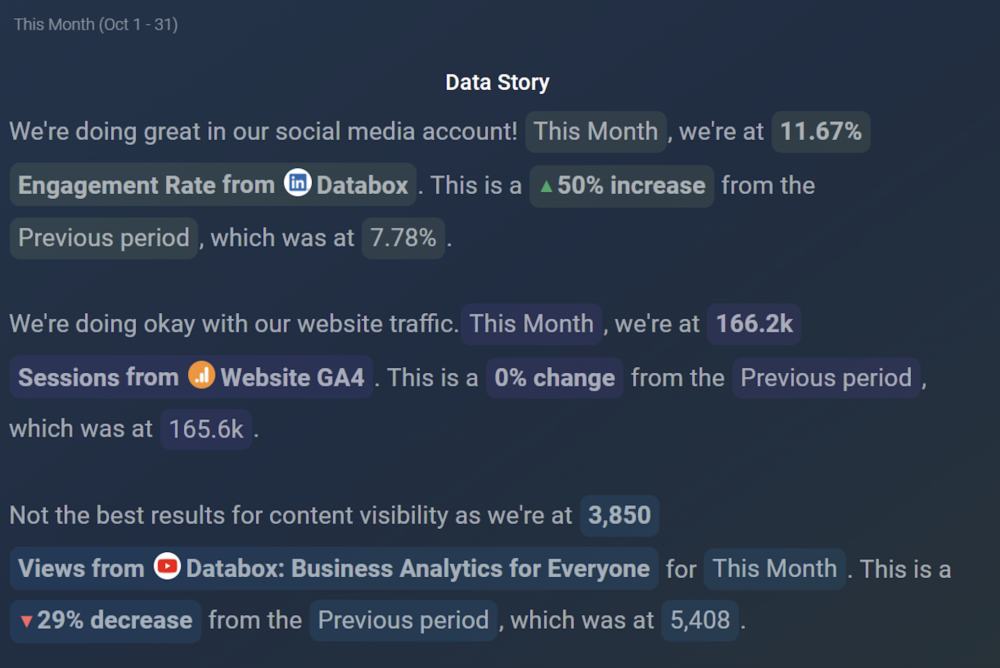The width and height of the screenshot is (1000, 668).
Task: Click the 11.67% value chip
Action: coord(821,131)
